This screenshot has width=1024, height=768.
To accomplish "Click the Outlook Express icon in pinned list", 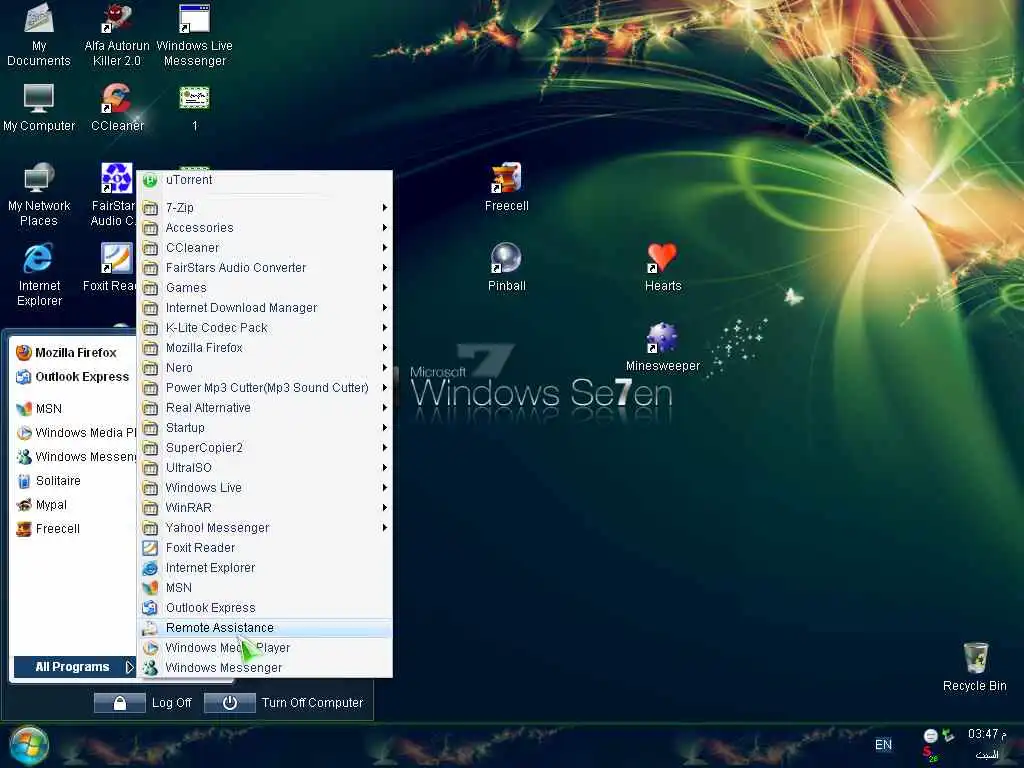I will coord(24,377).
